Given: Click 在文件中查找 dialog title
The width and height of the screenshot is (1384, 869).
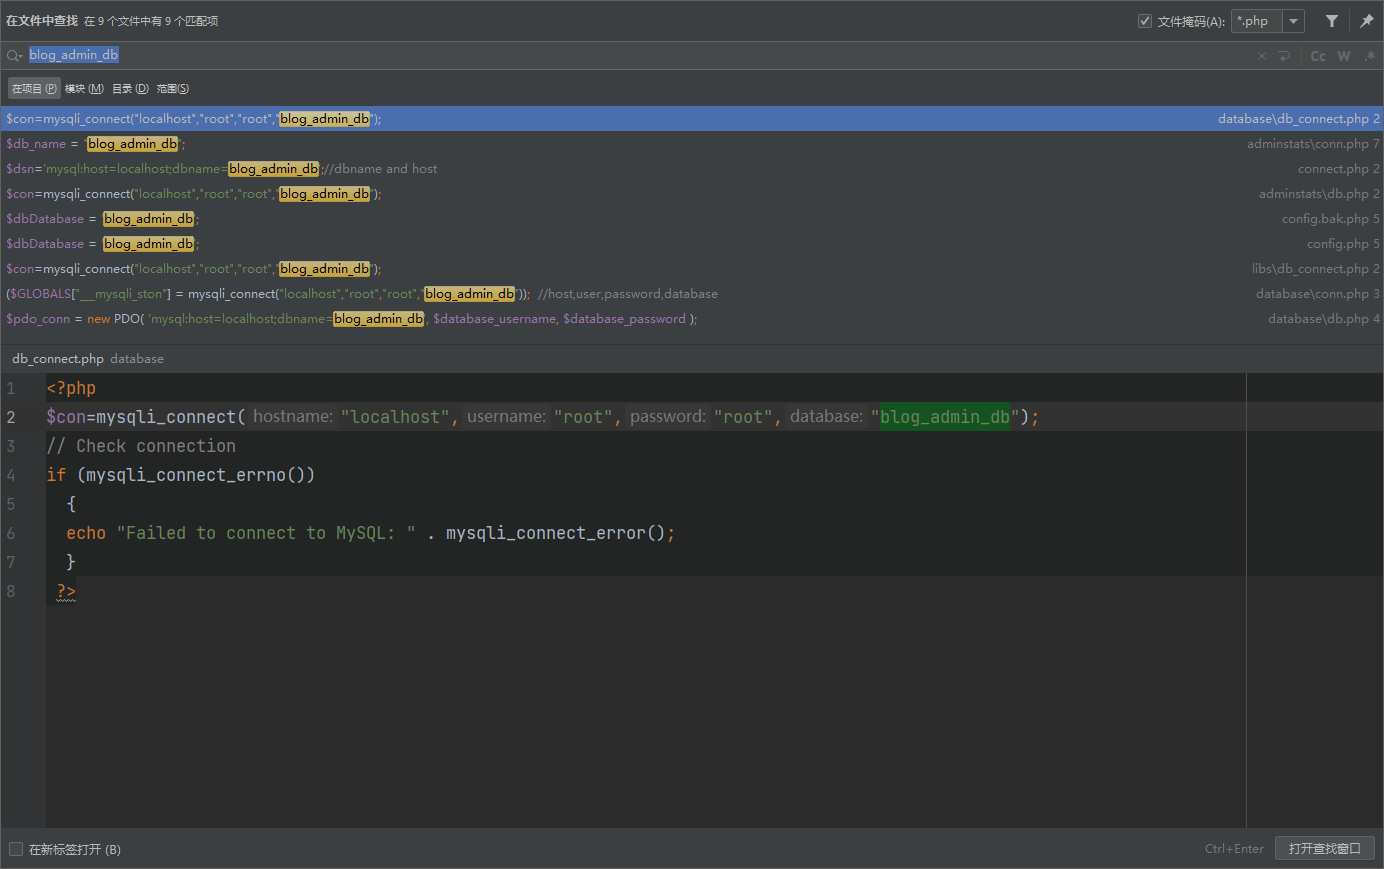Looking at the screenshot, I should pos(41,21).
